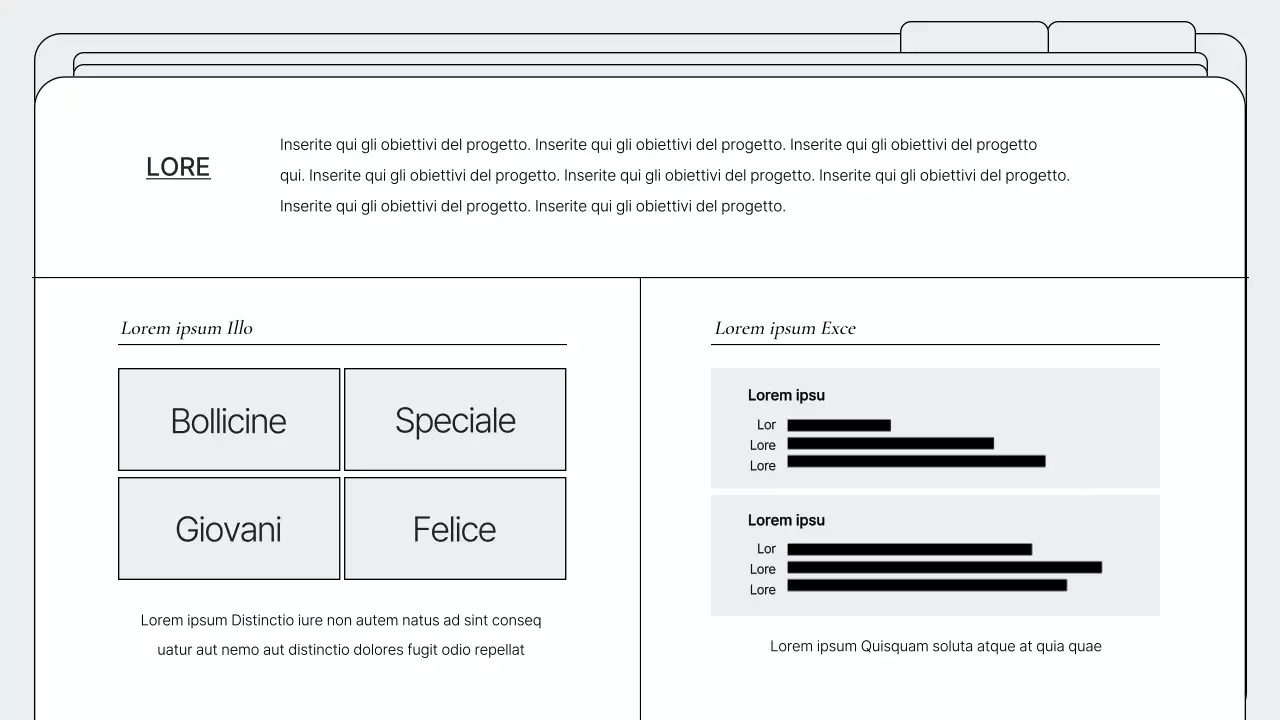
Task: Select the shortest bar in the upper chart
Action: pos(838,425)
